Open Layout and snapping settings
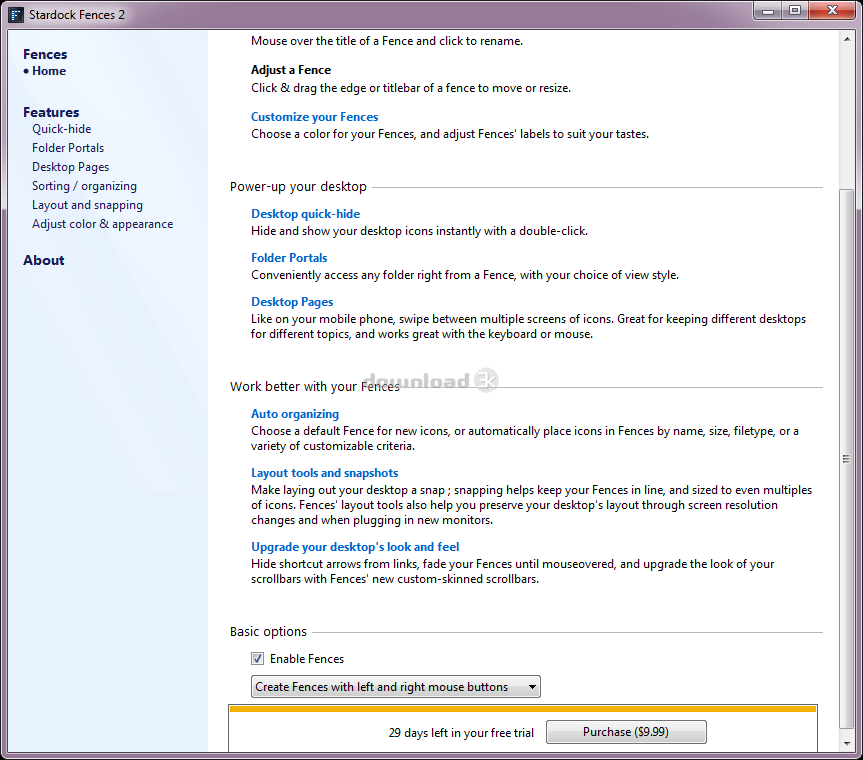 [x=87, y=205]
